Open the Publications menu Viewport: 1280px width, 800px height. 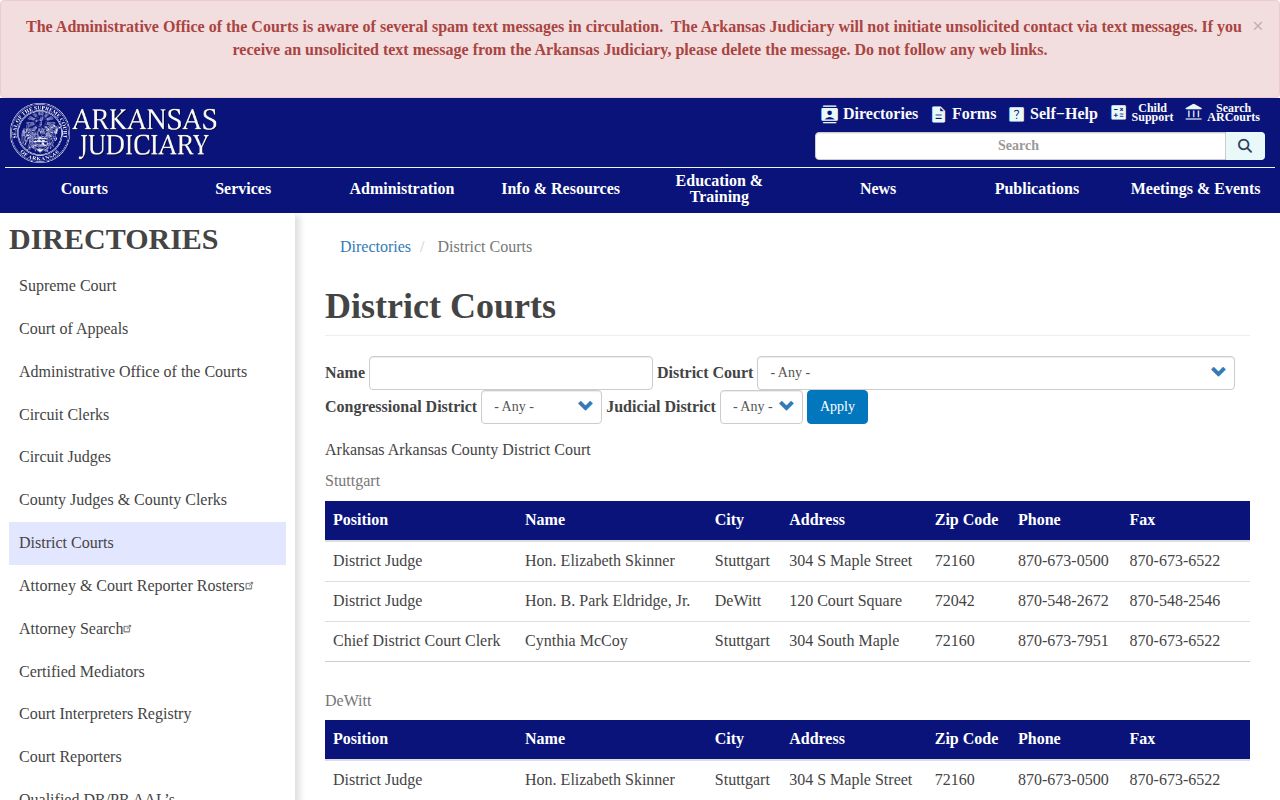1037,189
